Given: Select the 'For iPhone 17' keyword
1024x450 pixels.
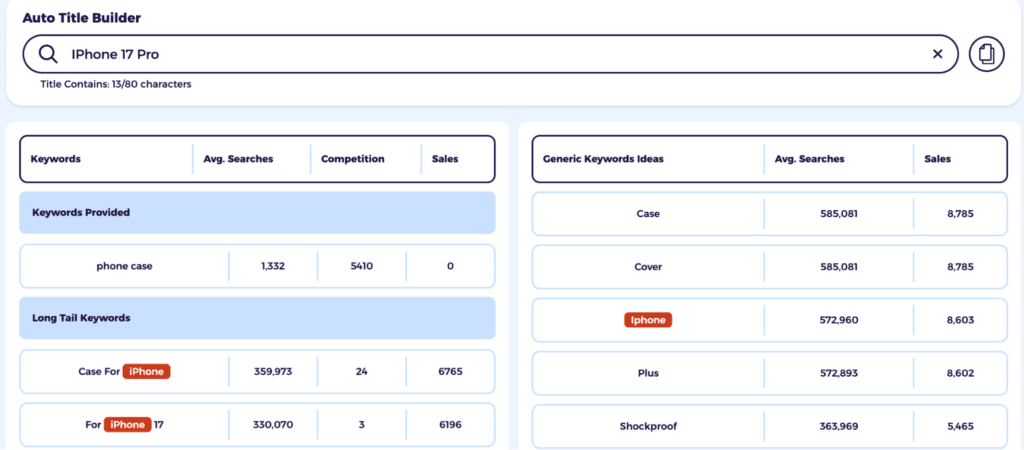Looking at the screenshot, I should (x=257, y=425).
